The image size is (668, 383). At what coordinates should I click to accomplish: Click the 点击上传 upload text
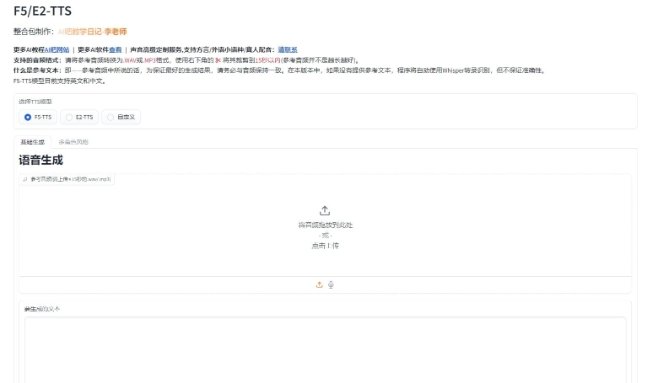pyautogui.click(x=325, y=245)
